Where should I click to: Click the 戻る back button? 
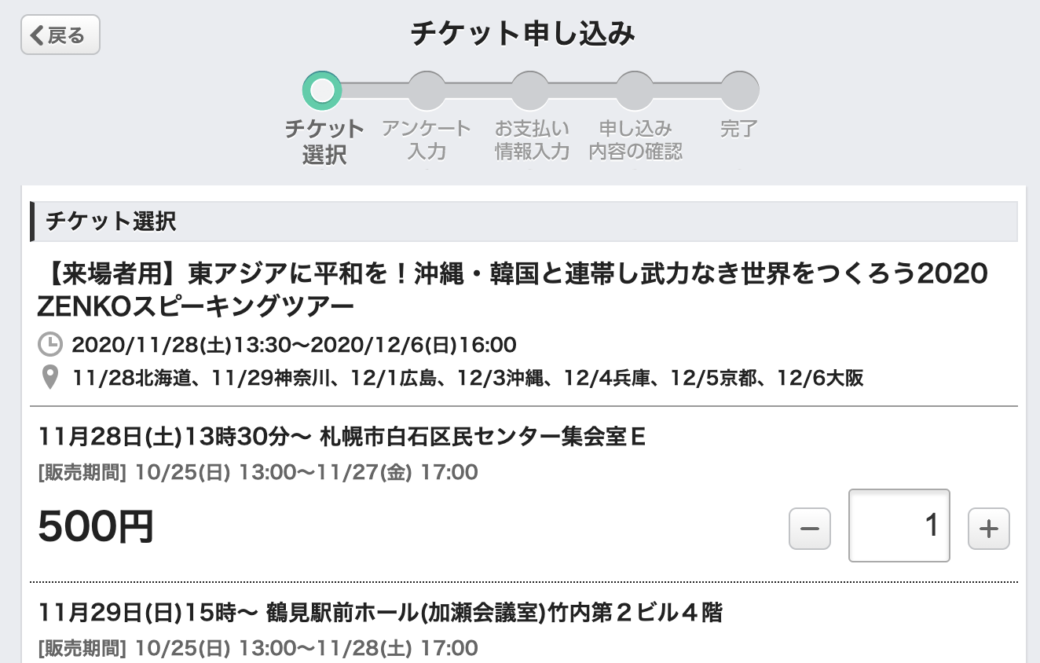click(60, 35)
